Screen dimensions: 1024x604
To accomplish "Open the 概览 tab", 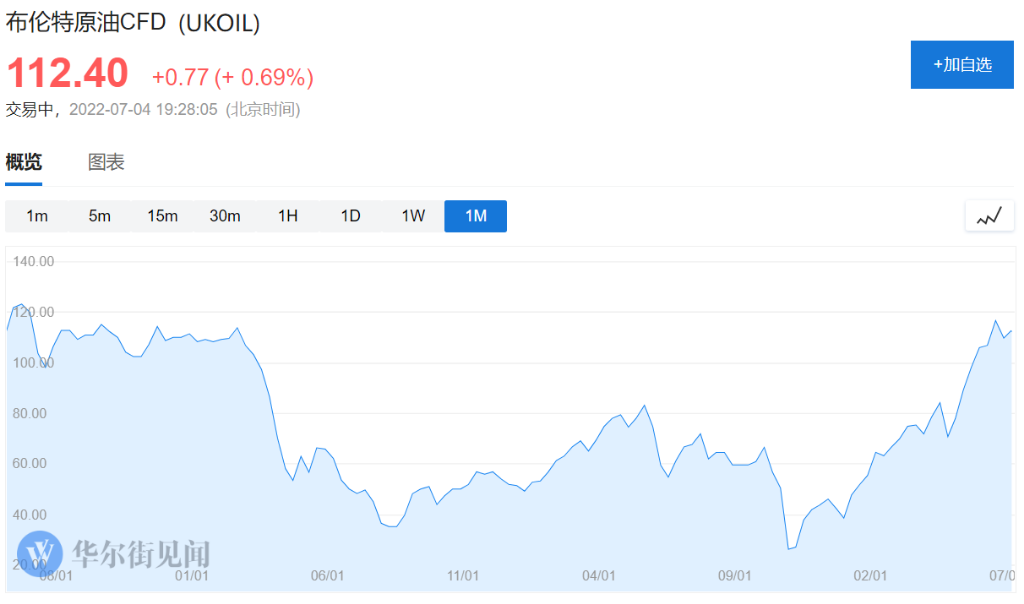I will pyautogui.click(x=24, y=162).
